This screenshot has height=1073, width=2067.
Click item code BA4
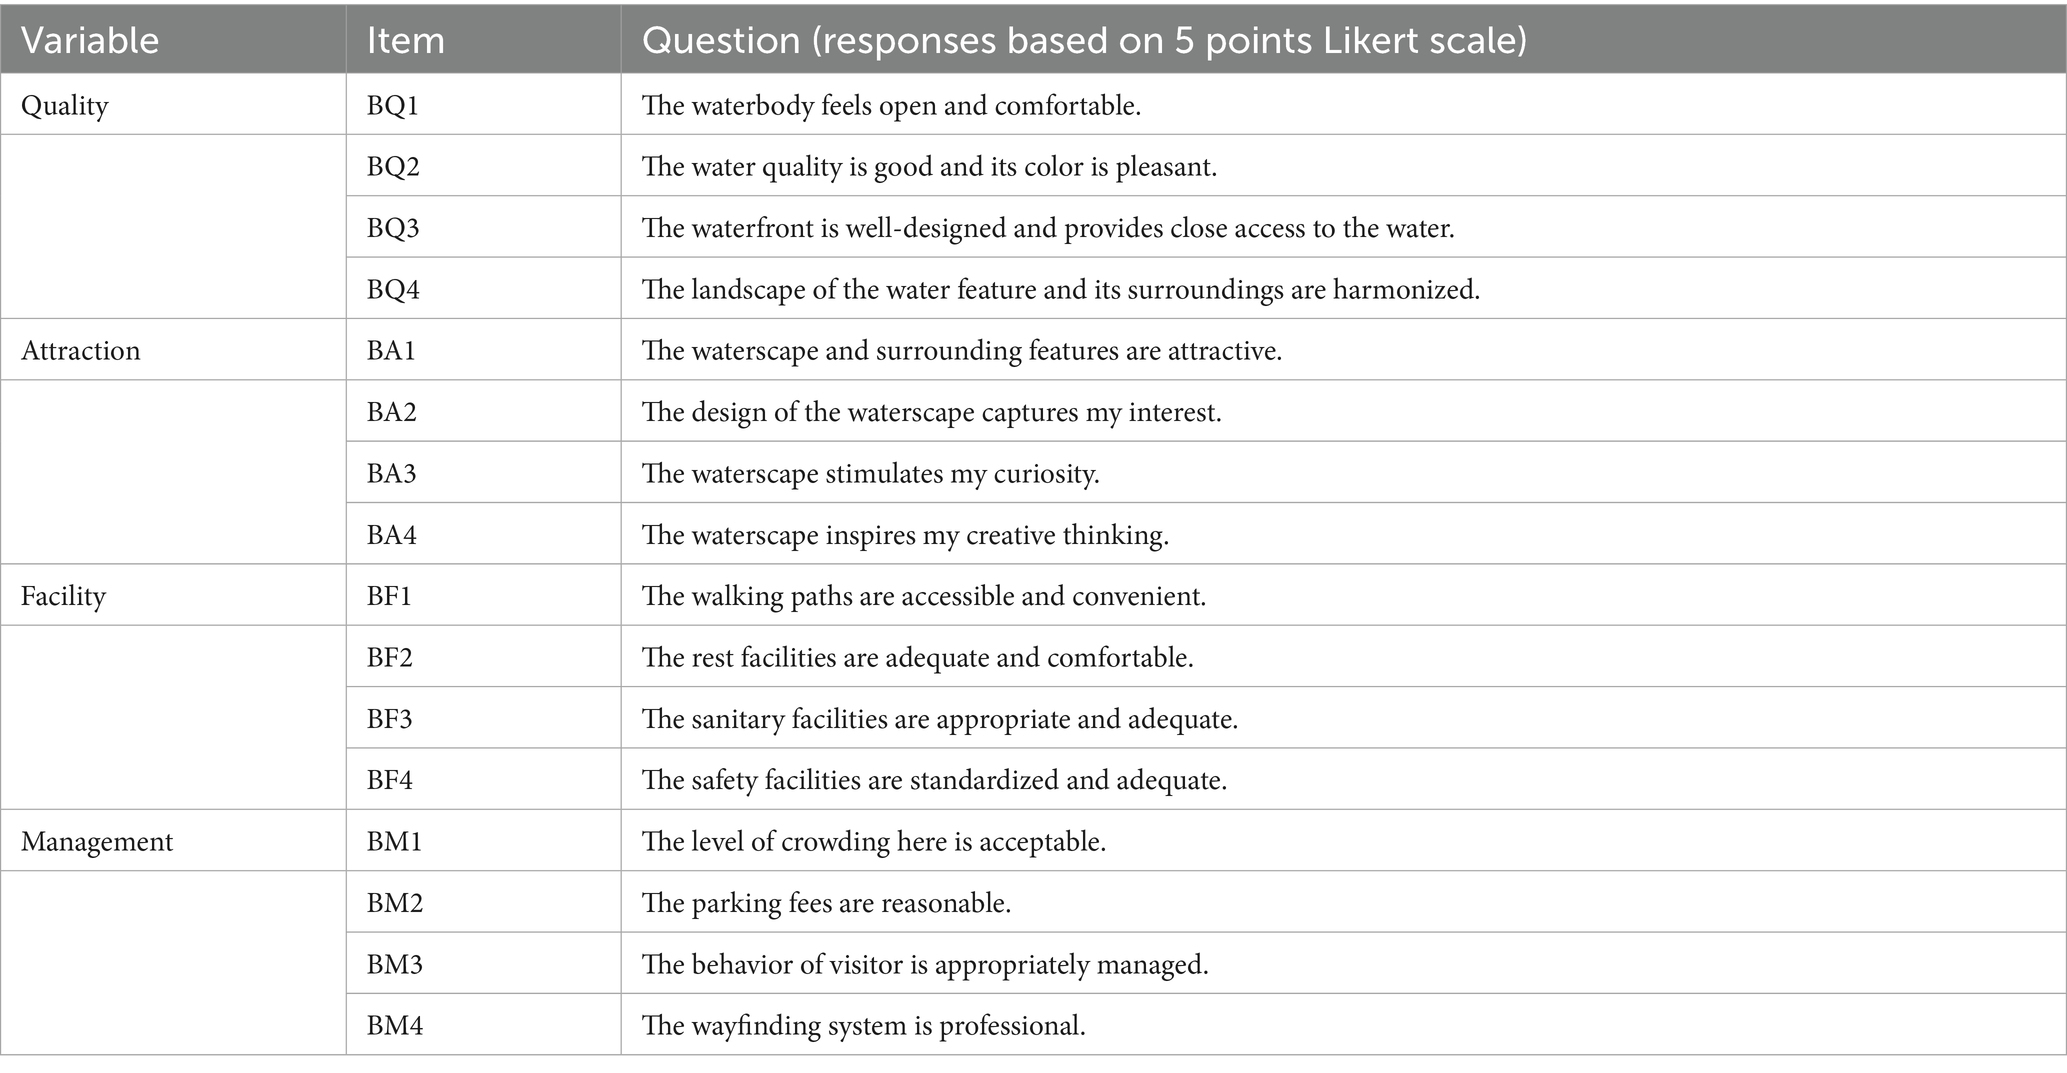[392, 535]
